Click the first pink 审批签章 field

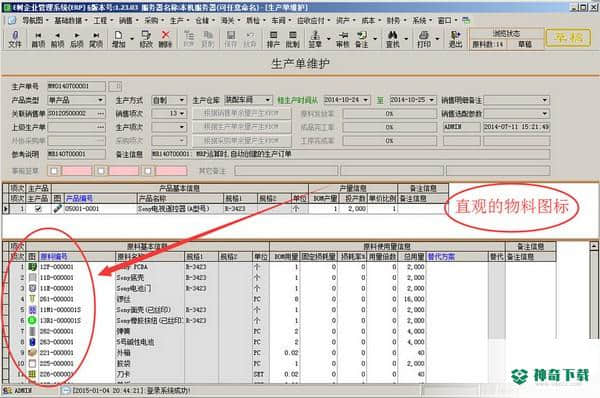(x=77, y=171)
